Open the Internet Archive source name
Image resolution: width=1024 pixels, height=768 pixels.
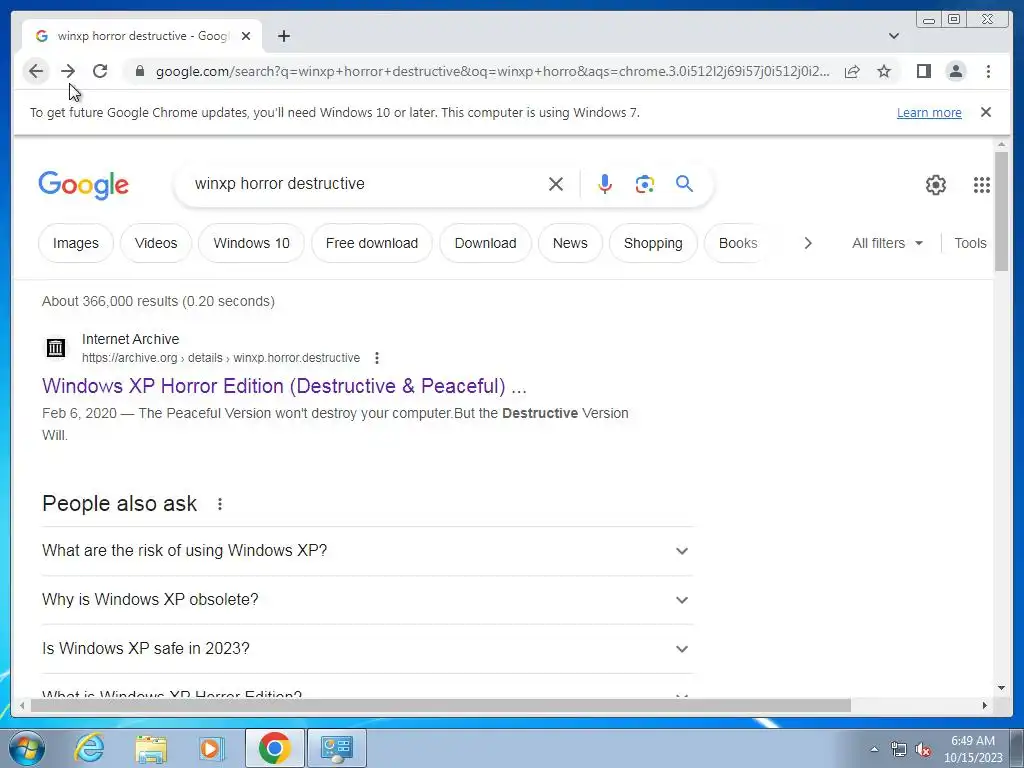coord(131,339)
